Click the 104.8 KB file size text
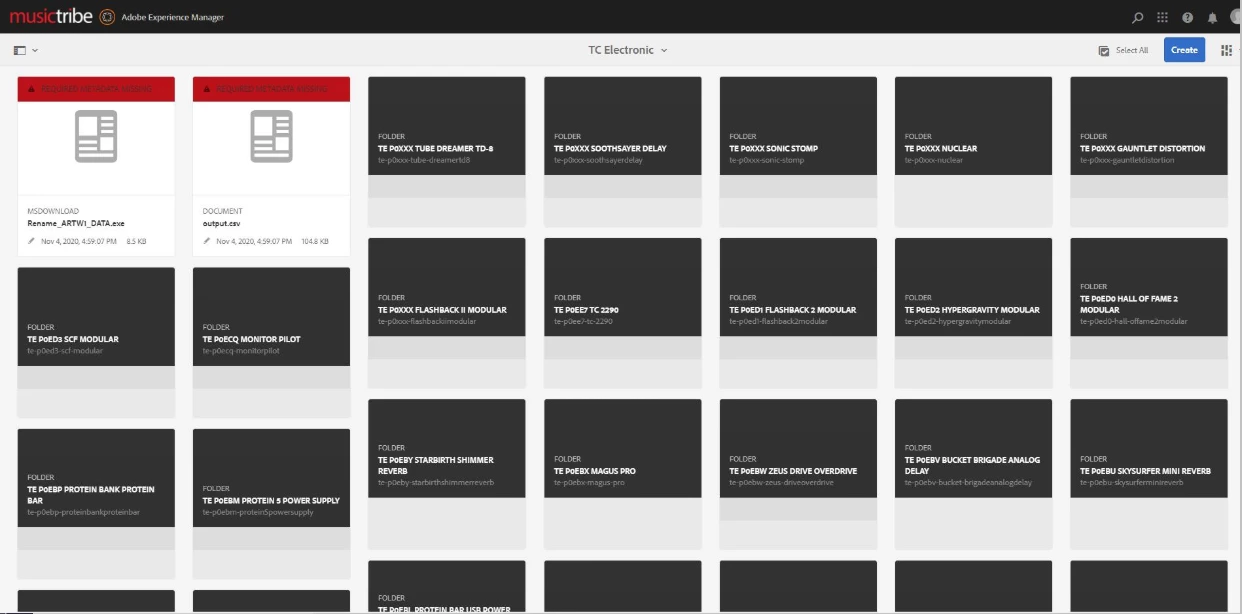The width and height of the screenshot is (1242, 614). pos(315,242)
